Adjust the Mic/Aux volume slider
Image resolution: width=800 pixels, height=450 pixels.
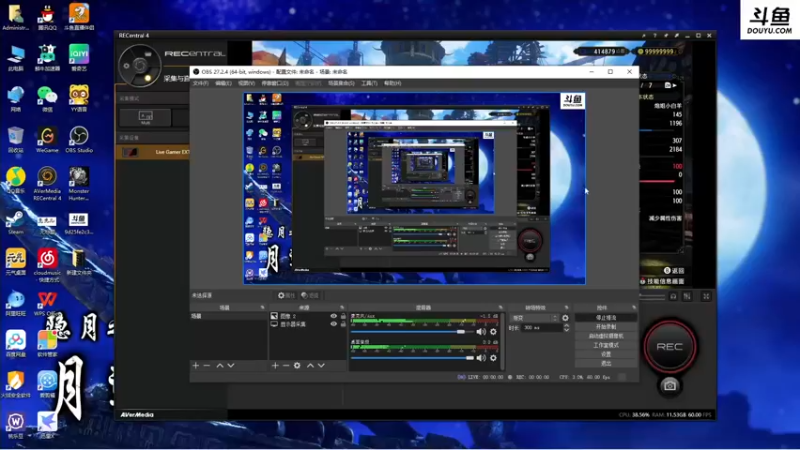click(x=411, y=332)
